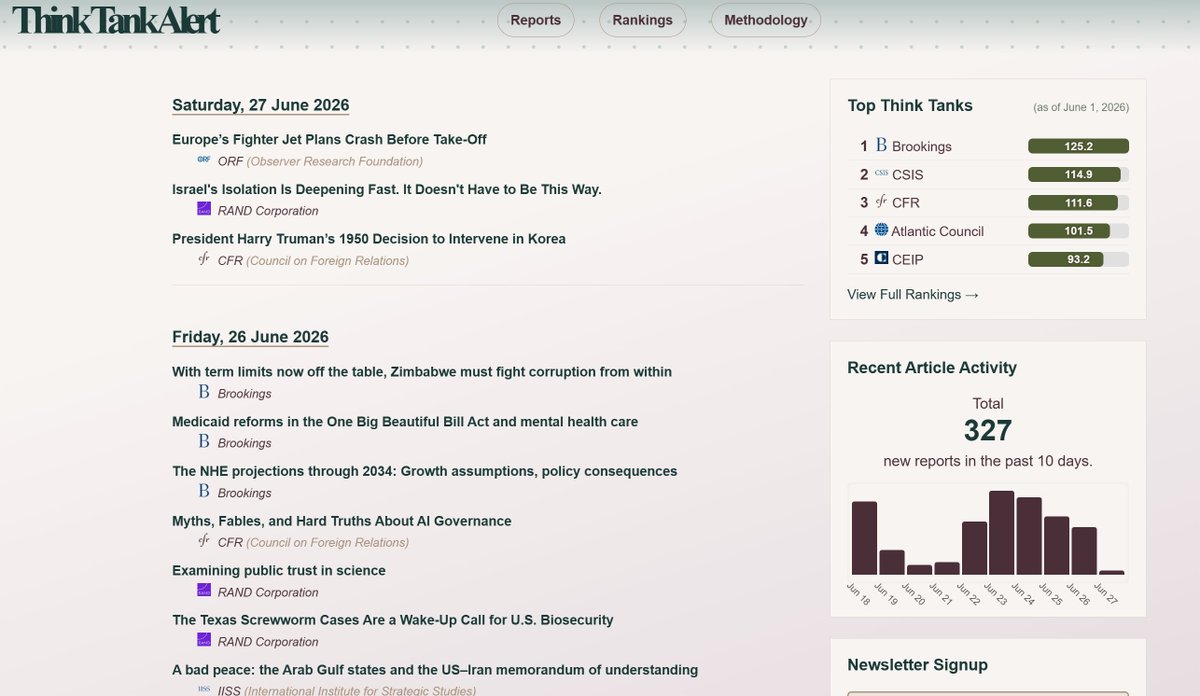
Task: Click Brookings source under the Zimbabwe article
Action: pyautogui.click(x=245, y=394)
